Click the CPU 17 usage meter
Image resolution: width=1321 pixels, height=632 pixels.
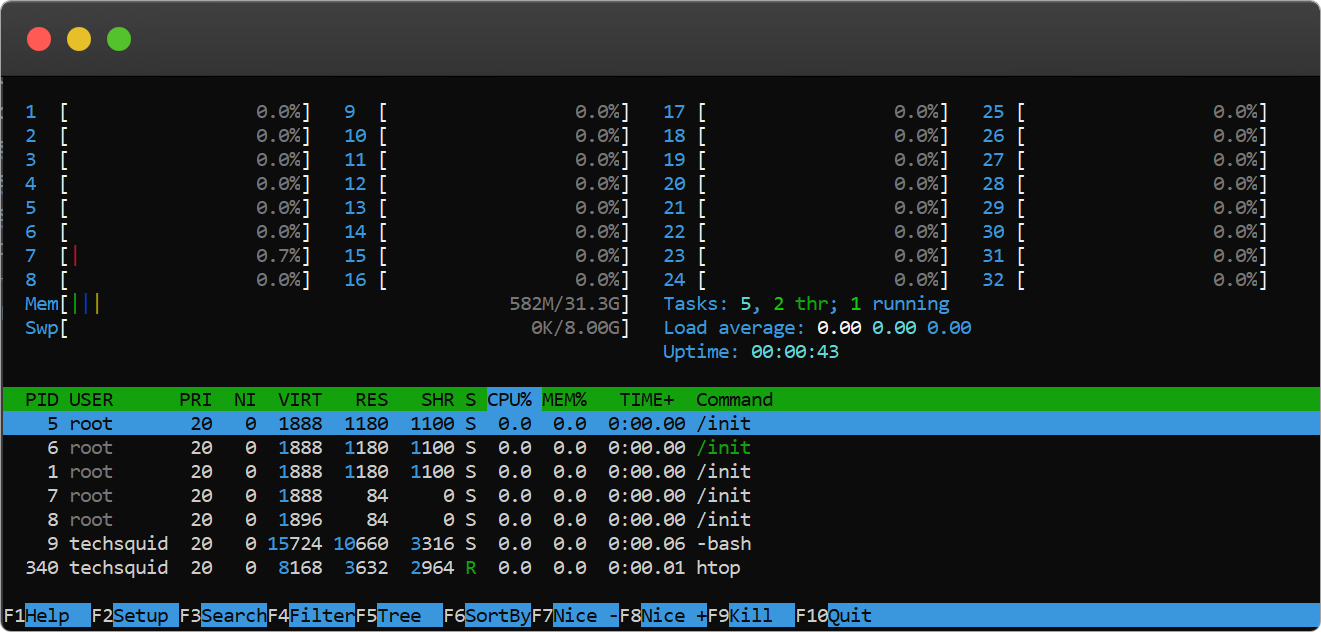pyautogui.click(x=807, y=112)
